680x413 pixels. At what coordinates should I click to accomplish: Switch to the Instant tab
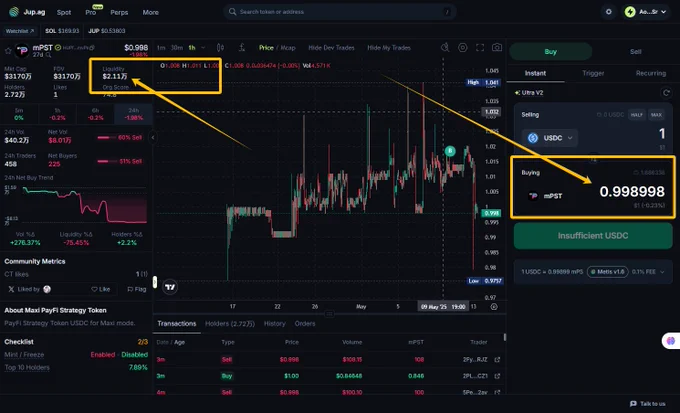535,73
